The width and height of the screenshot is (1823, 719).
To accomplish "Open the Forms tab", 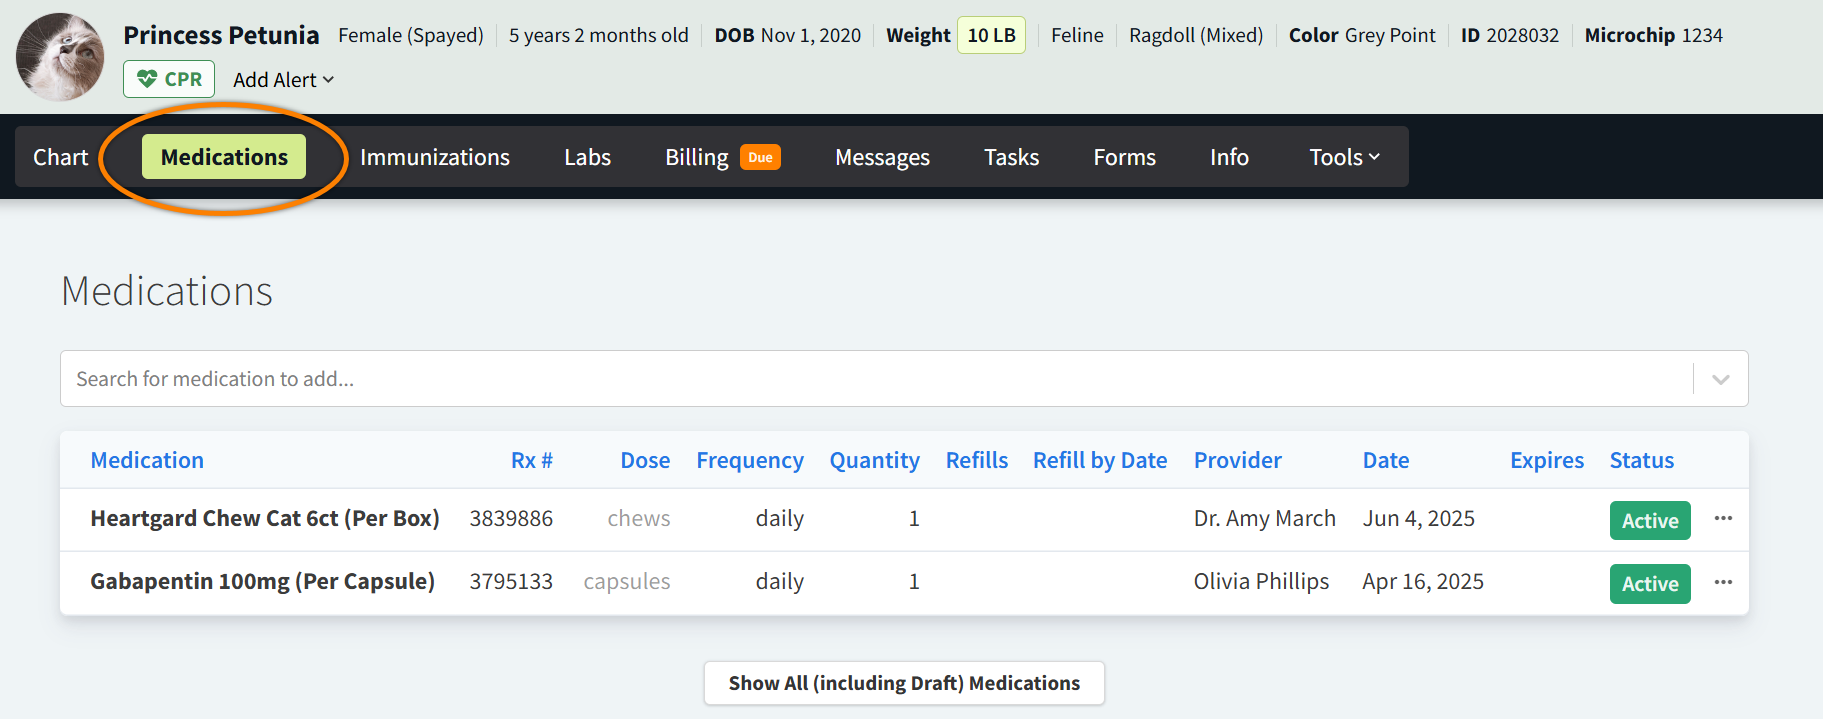I will 1124,157.
